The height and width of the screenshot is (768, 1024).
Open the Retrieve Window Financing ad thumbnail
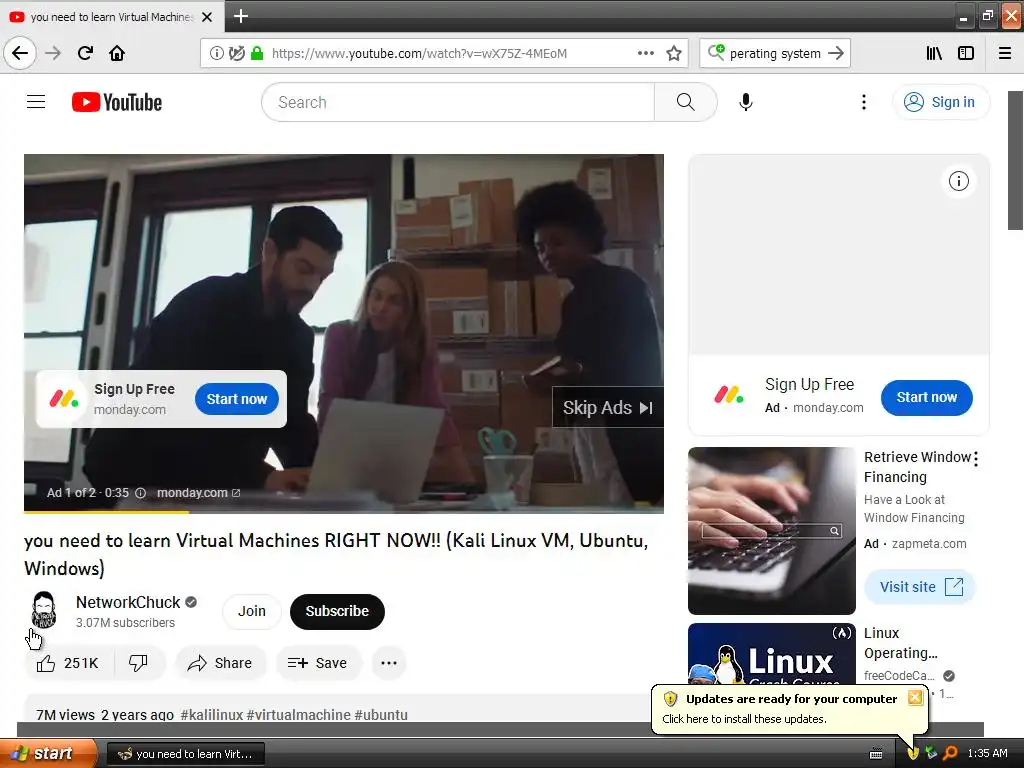[x=771, y=530]
